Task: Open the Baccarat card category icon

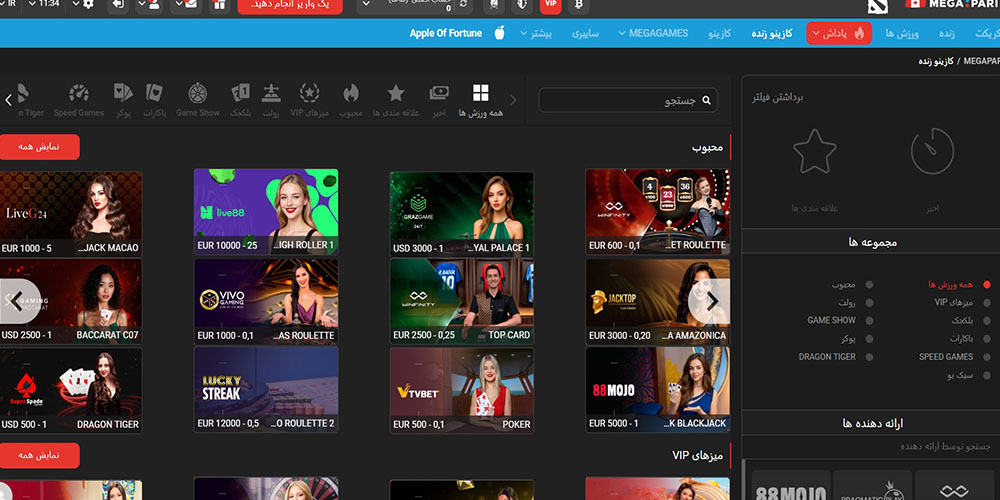Action: [154, 93]
